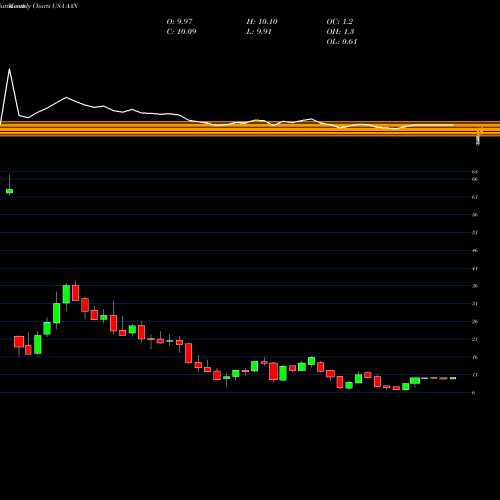Click the 11 price axis label

(x=475, y=375)
